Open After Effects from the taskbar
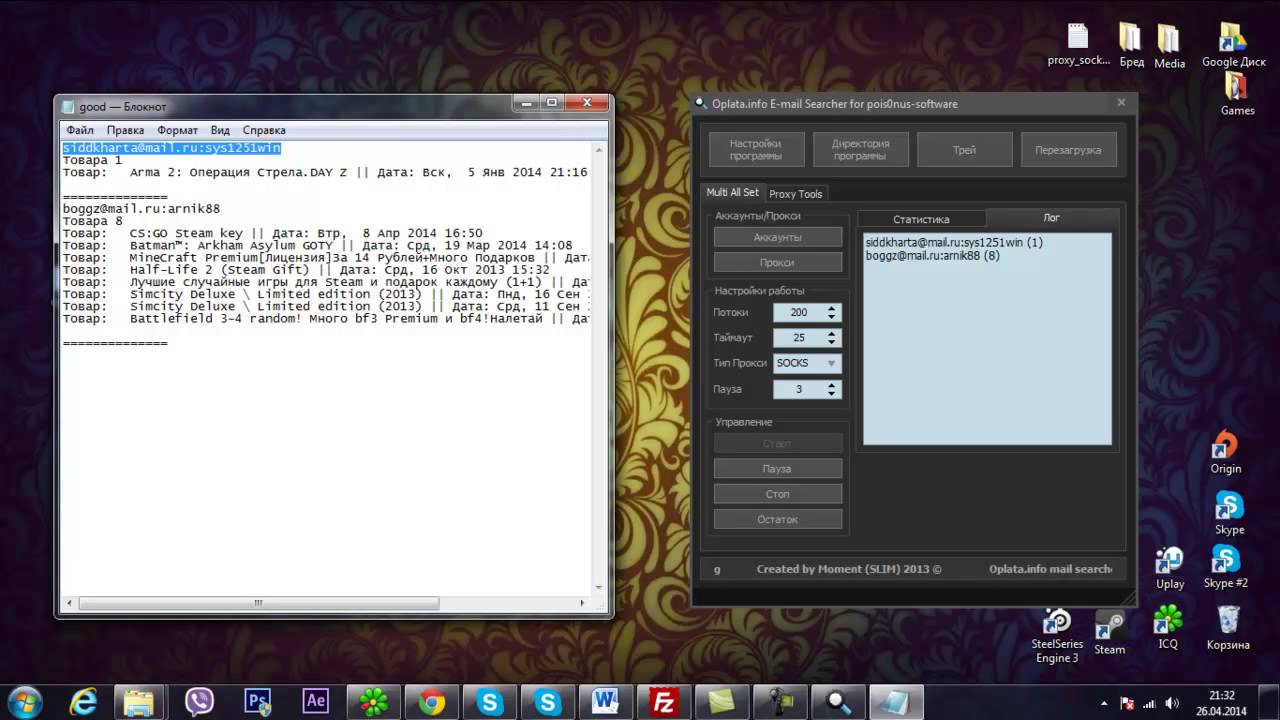The image size is (1280, 720). pos(316,702)
